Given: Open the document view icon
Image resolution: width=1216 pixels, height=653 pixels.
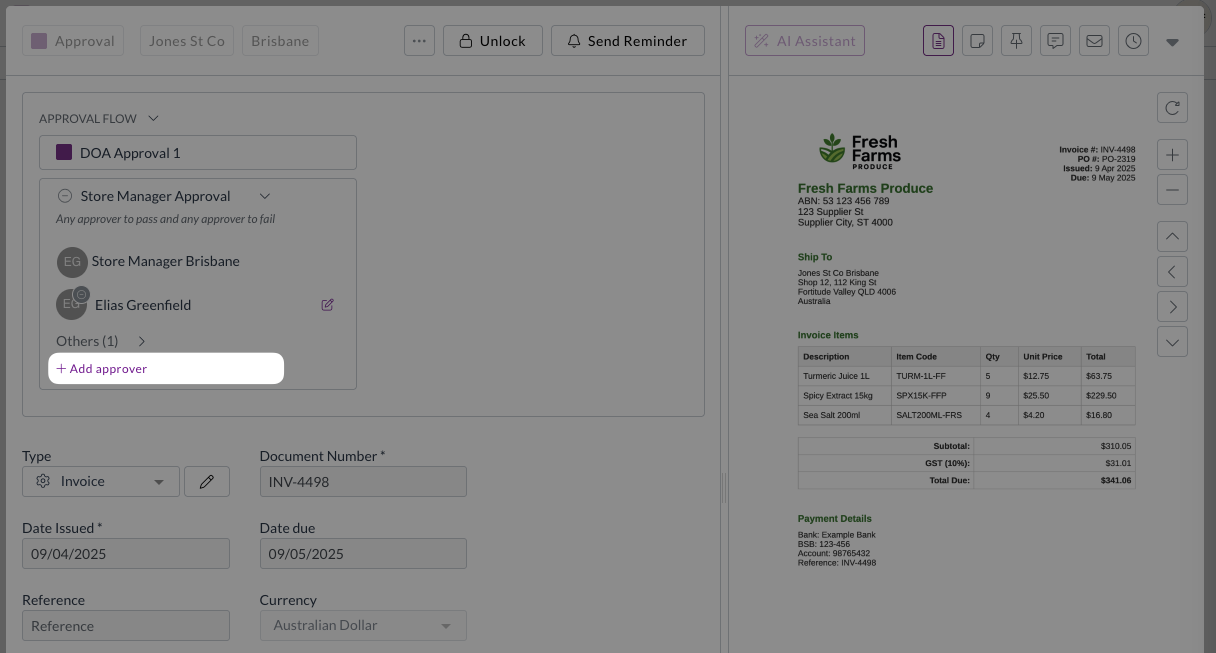Looking at the screenshot, I should (x=938, y=41).
